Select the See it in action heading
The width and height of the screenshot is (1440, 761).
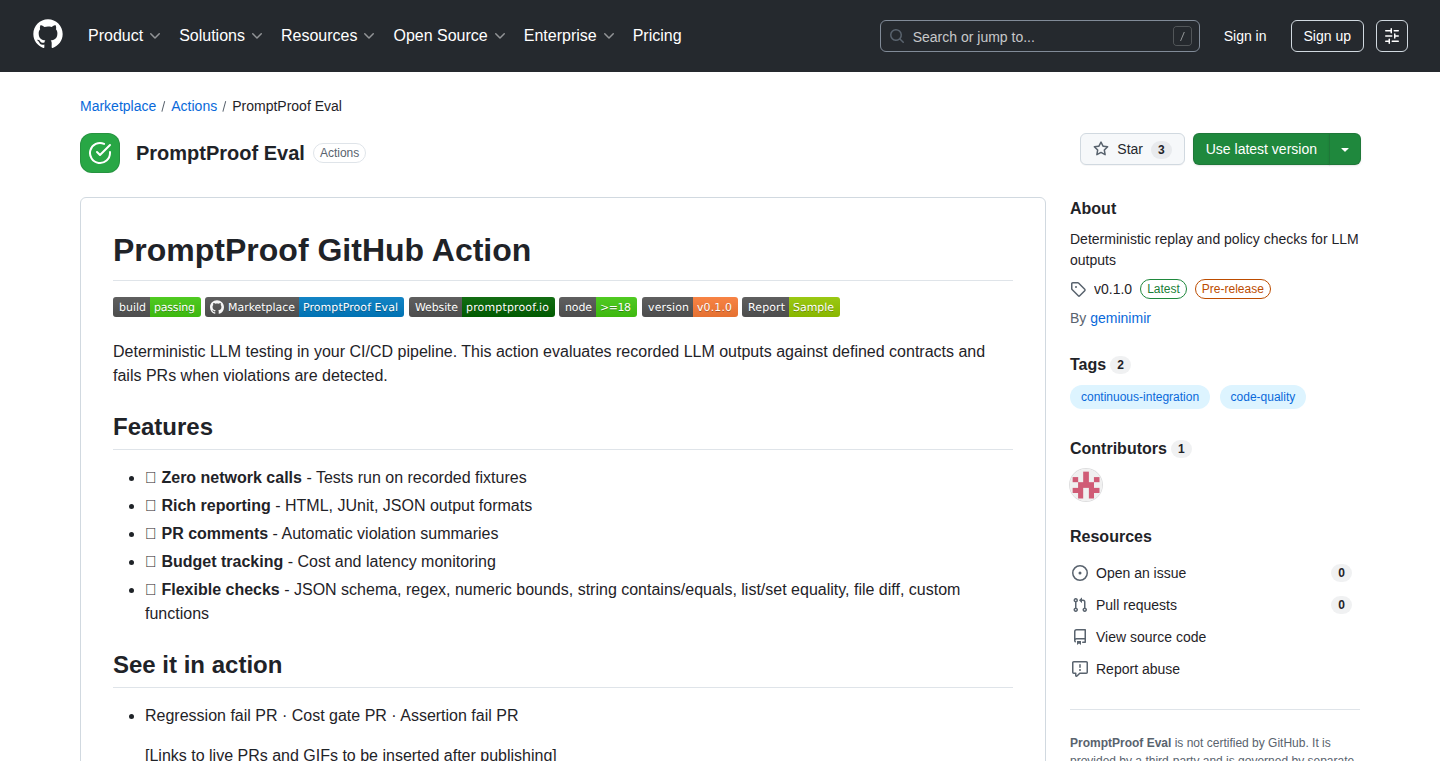click(x=198, y=665)
